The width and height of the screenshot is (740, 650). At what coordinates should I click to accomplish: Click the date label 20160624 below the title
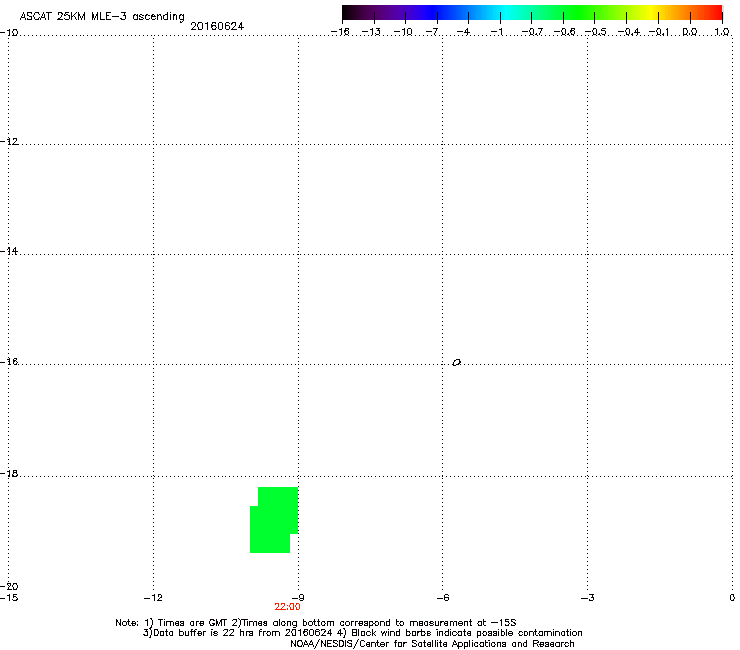(x=217, y=26)
